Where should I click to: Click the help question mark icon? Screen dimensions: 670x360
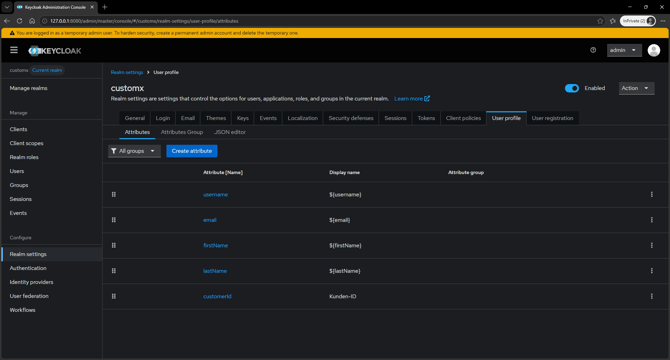tap(593, 50)
